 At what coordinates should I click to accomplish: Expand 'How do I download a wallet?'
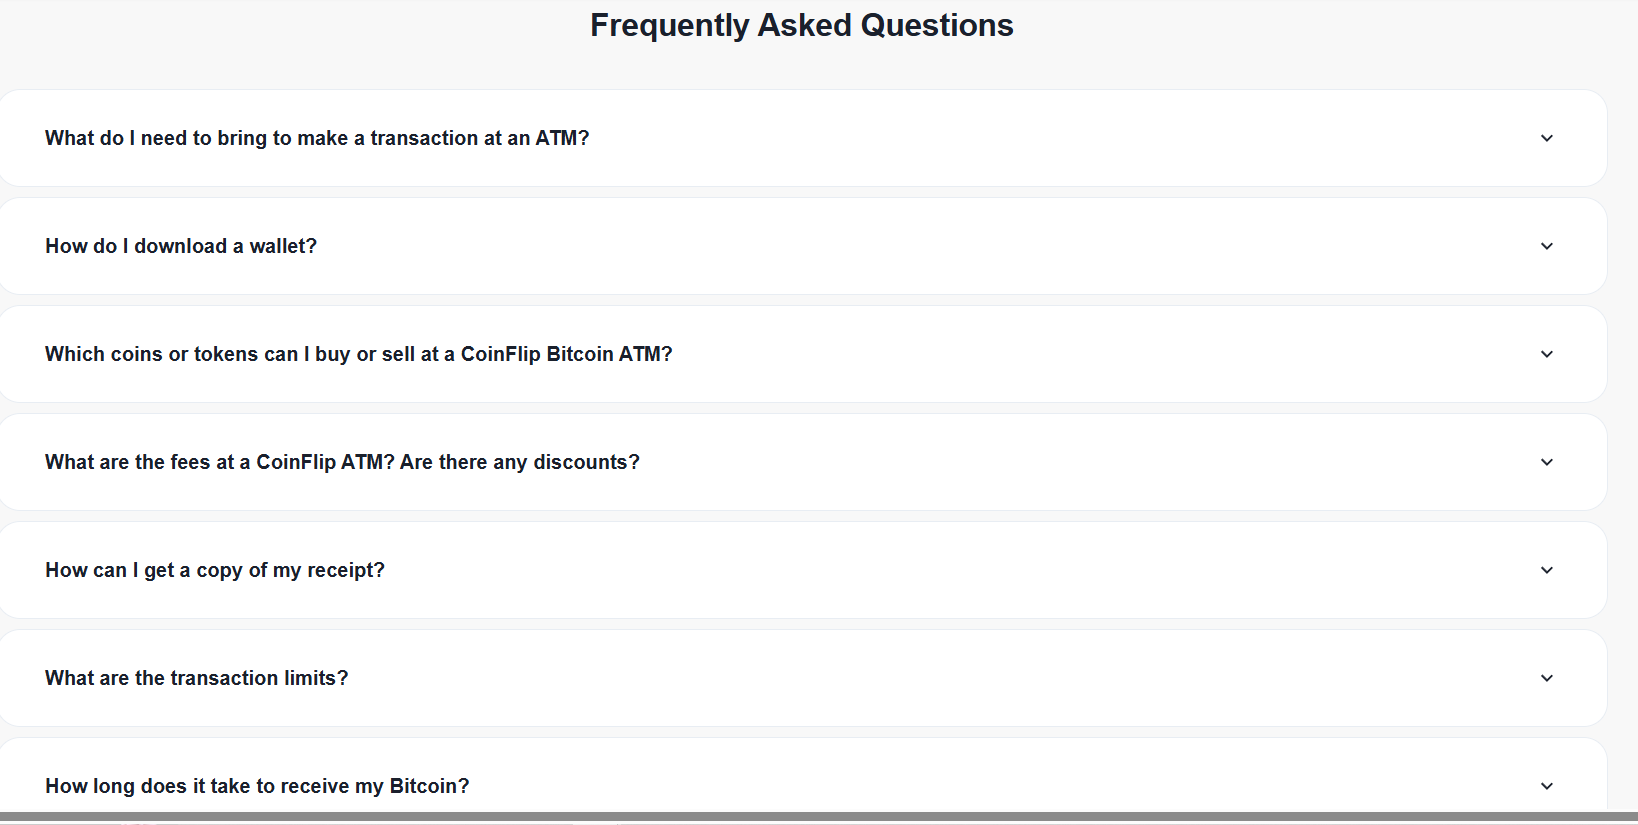(181, 246)
